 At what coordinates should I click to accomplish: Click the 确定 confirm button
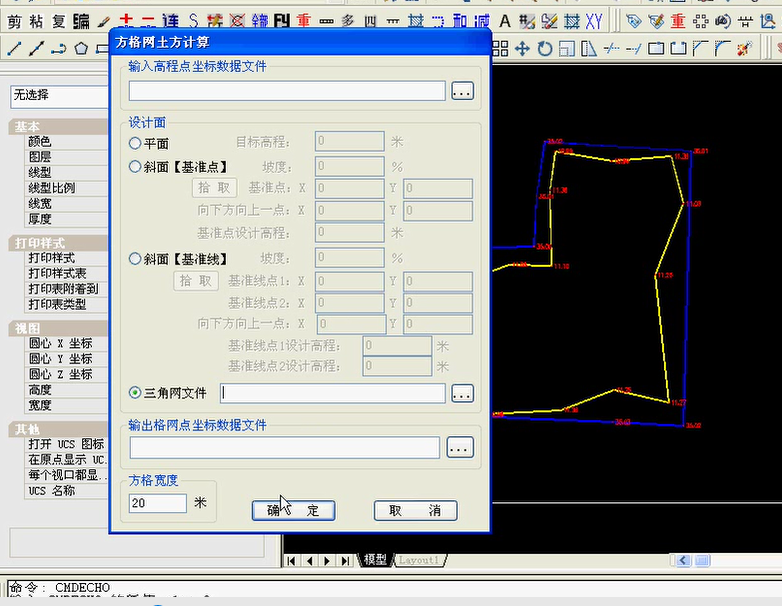293,510
